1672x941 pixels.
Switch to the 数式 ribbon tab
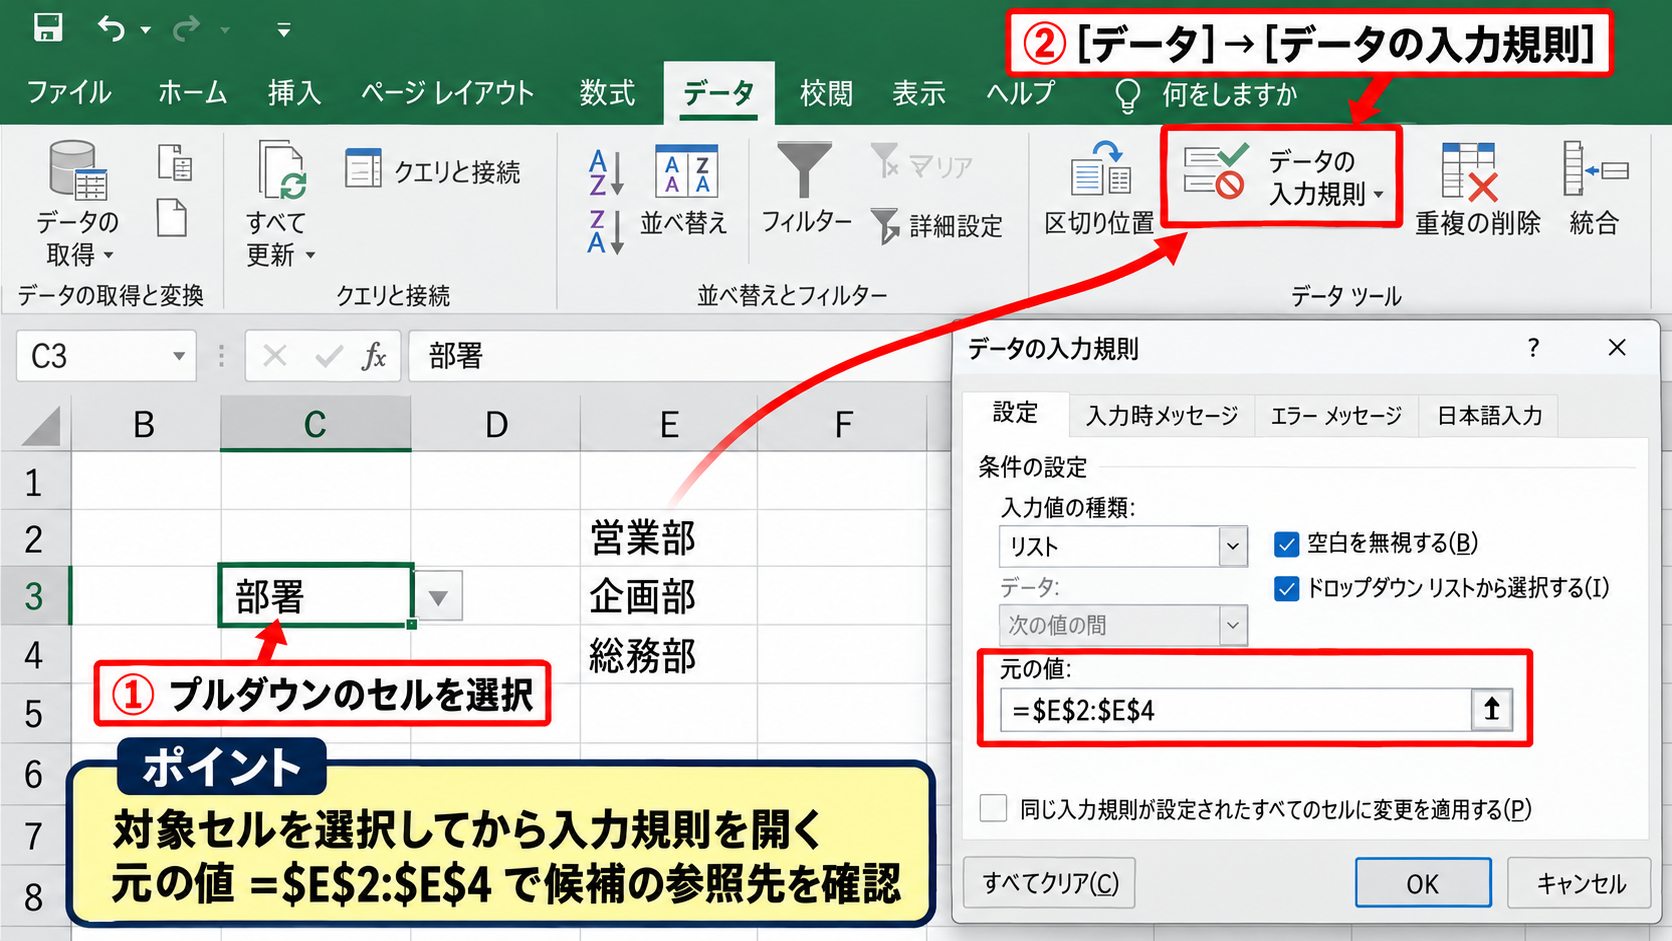pyautogui.click(x=607, y=93)
